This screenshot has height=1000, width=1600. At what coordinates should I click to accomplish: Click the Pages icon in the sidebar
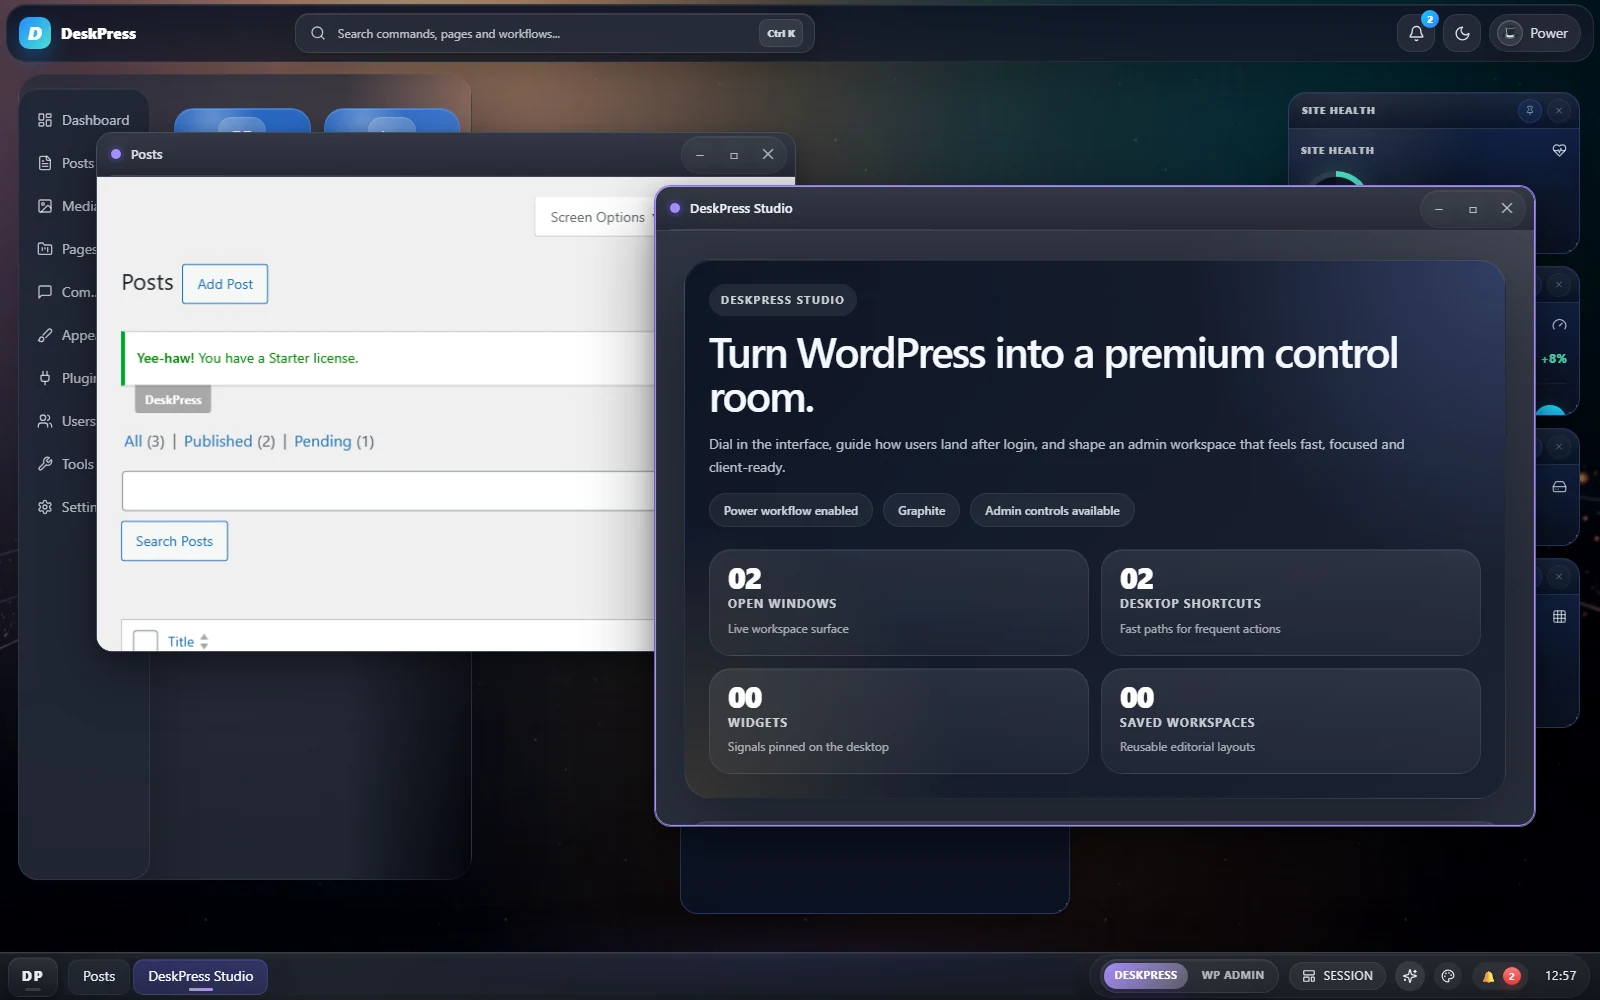point(45,249)
